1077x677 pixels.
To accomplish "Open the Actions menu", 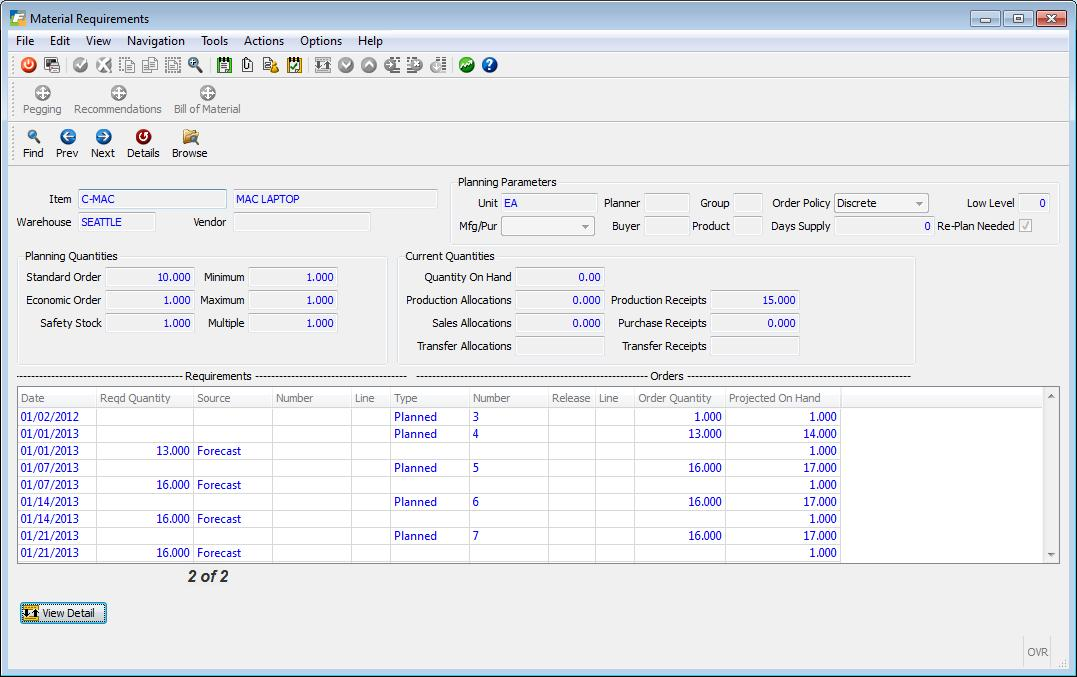I will pos(263,41).
